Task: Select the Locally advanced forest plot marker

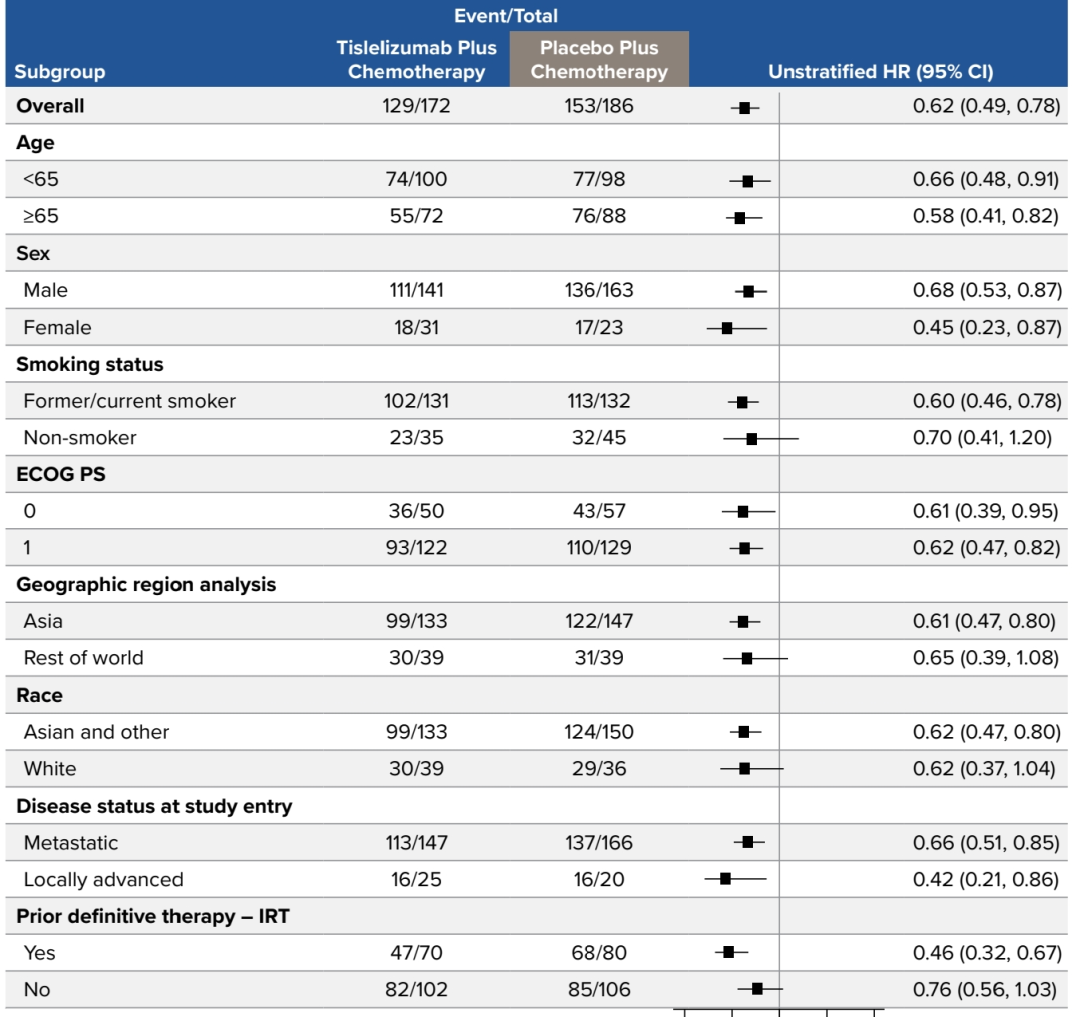Action: tap(725, 879)
